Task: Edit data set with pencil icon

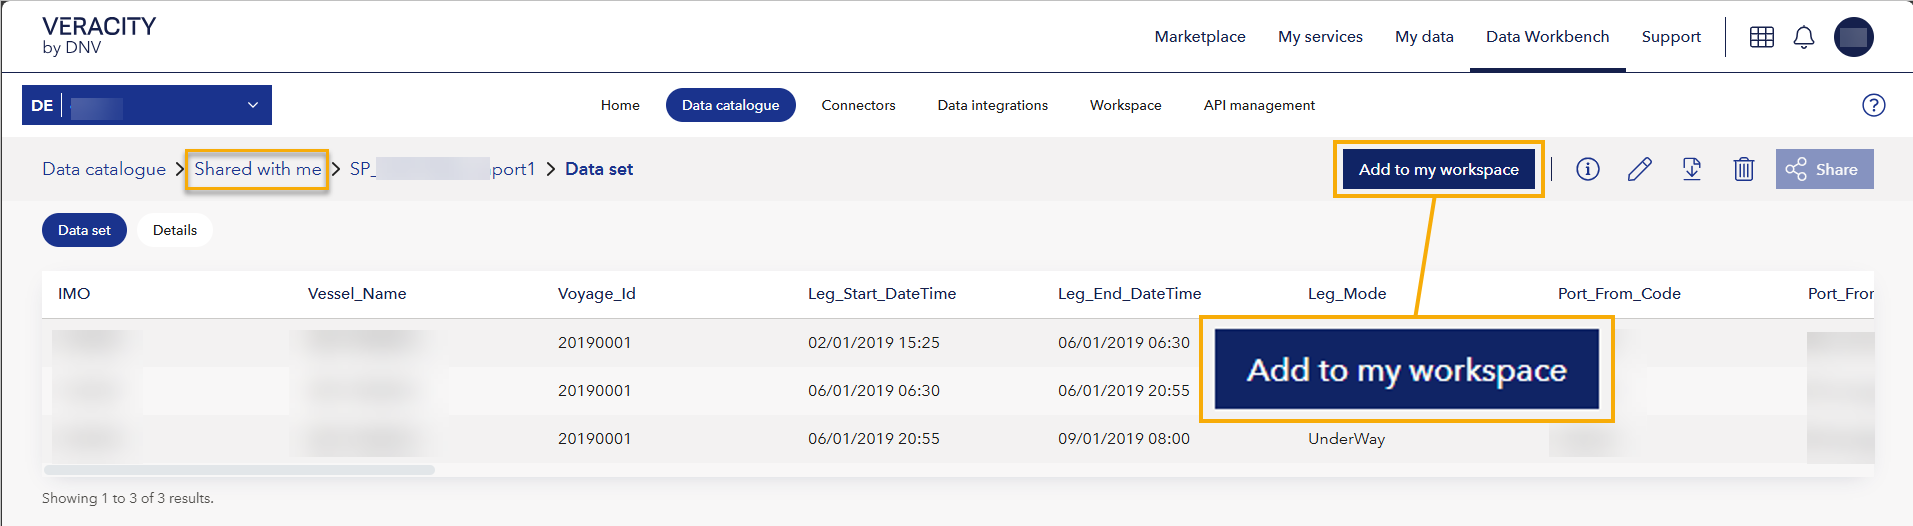Action: [x=1639, y=169]
